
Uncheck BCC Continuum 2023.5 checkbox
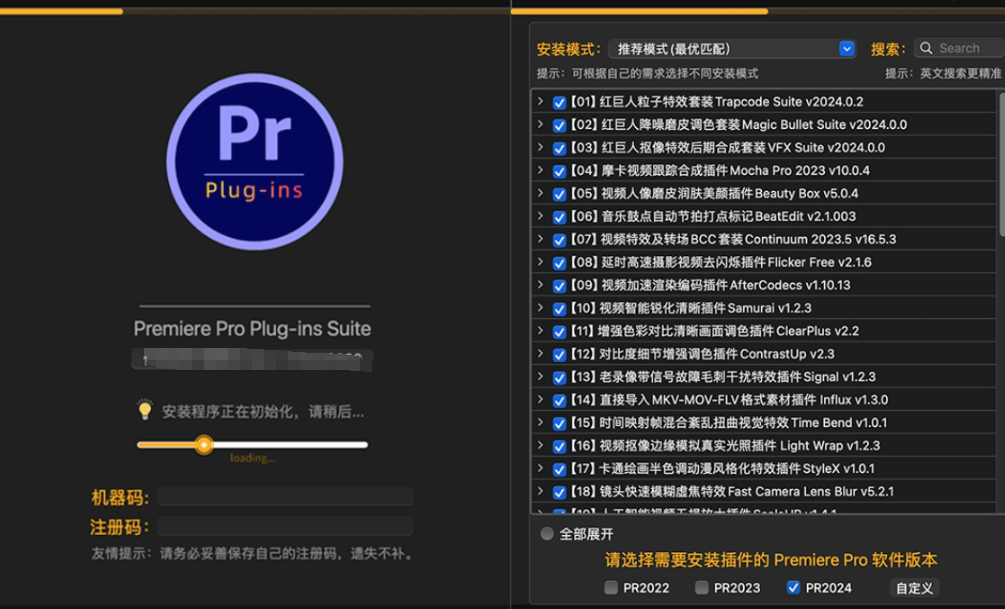[x=559, y=240]
